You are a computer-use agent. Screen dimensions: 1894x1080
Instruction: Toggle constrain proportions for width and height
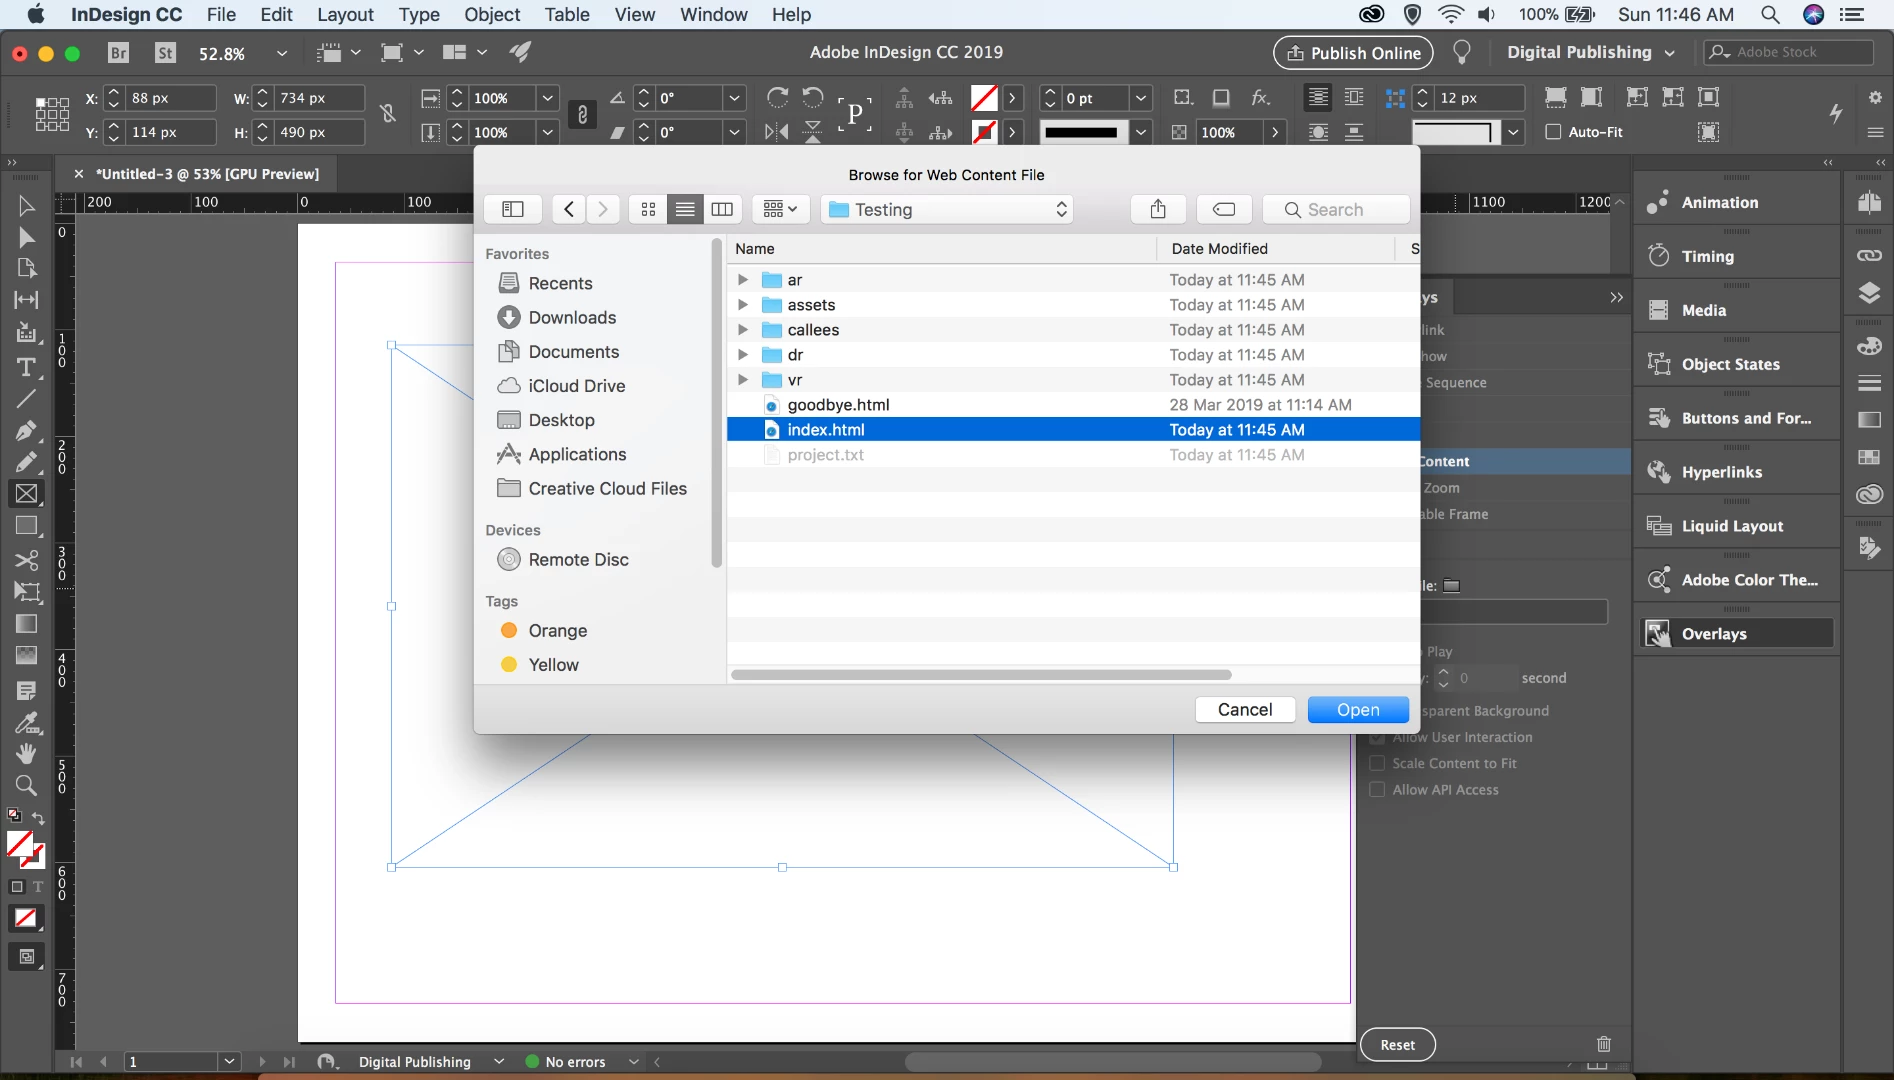[388, 114]
